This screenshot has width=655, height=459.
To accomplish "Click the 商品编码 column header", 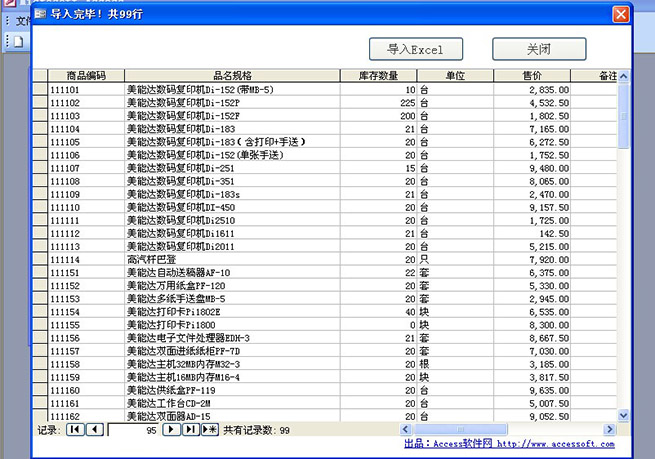I will [x=86, y=76].
